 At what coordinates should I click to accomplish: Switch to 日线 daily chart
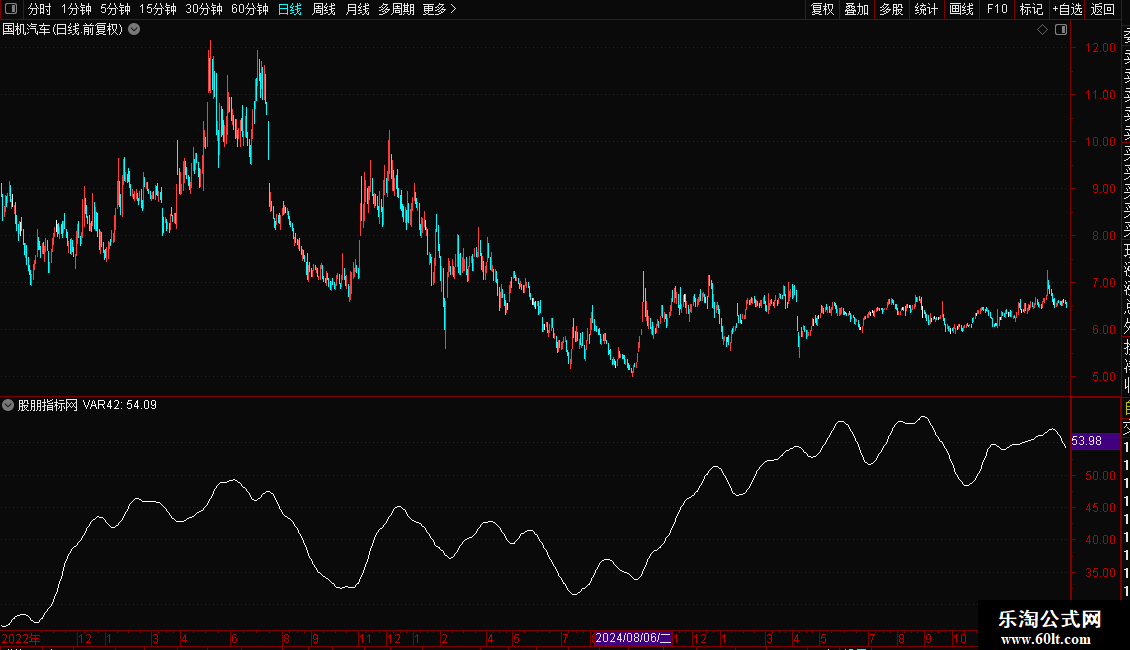(290, 9)
